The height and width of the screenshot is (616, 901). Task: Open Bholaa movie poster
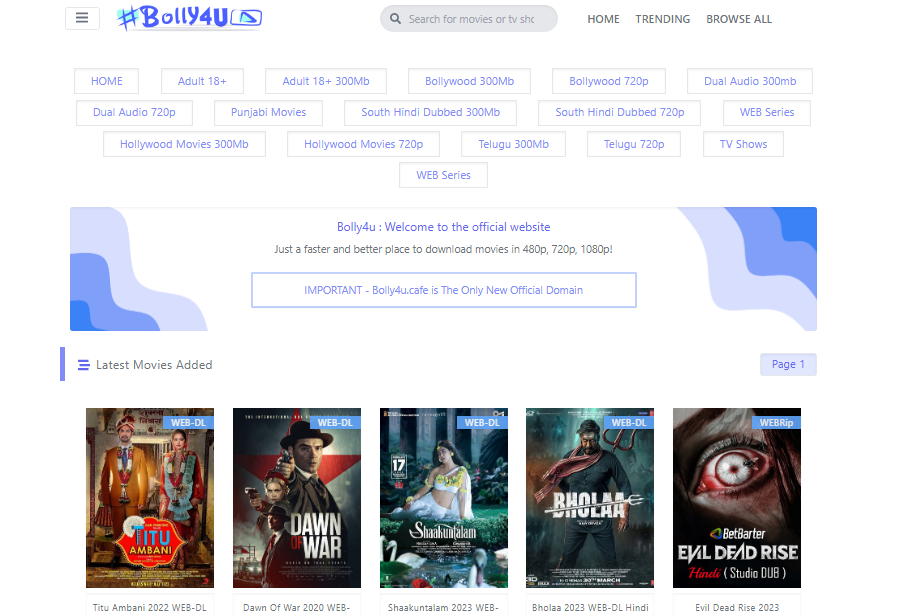point(590,498)
